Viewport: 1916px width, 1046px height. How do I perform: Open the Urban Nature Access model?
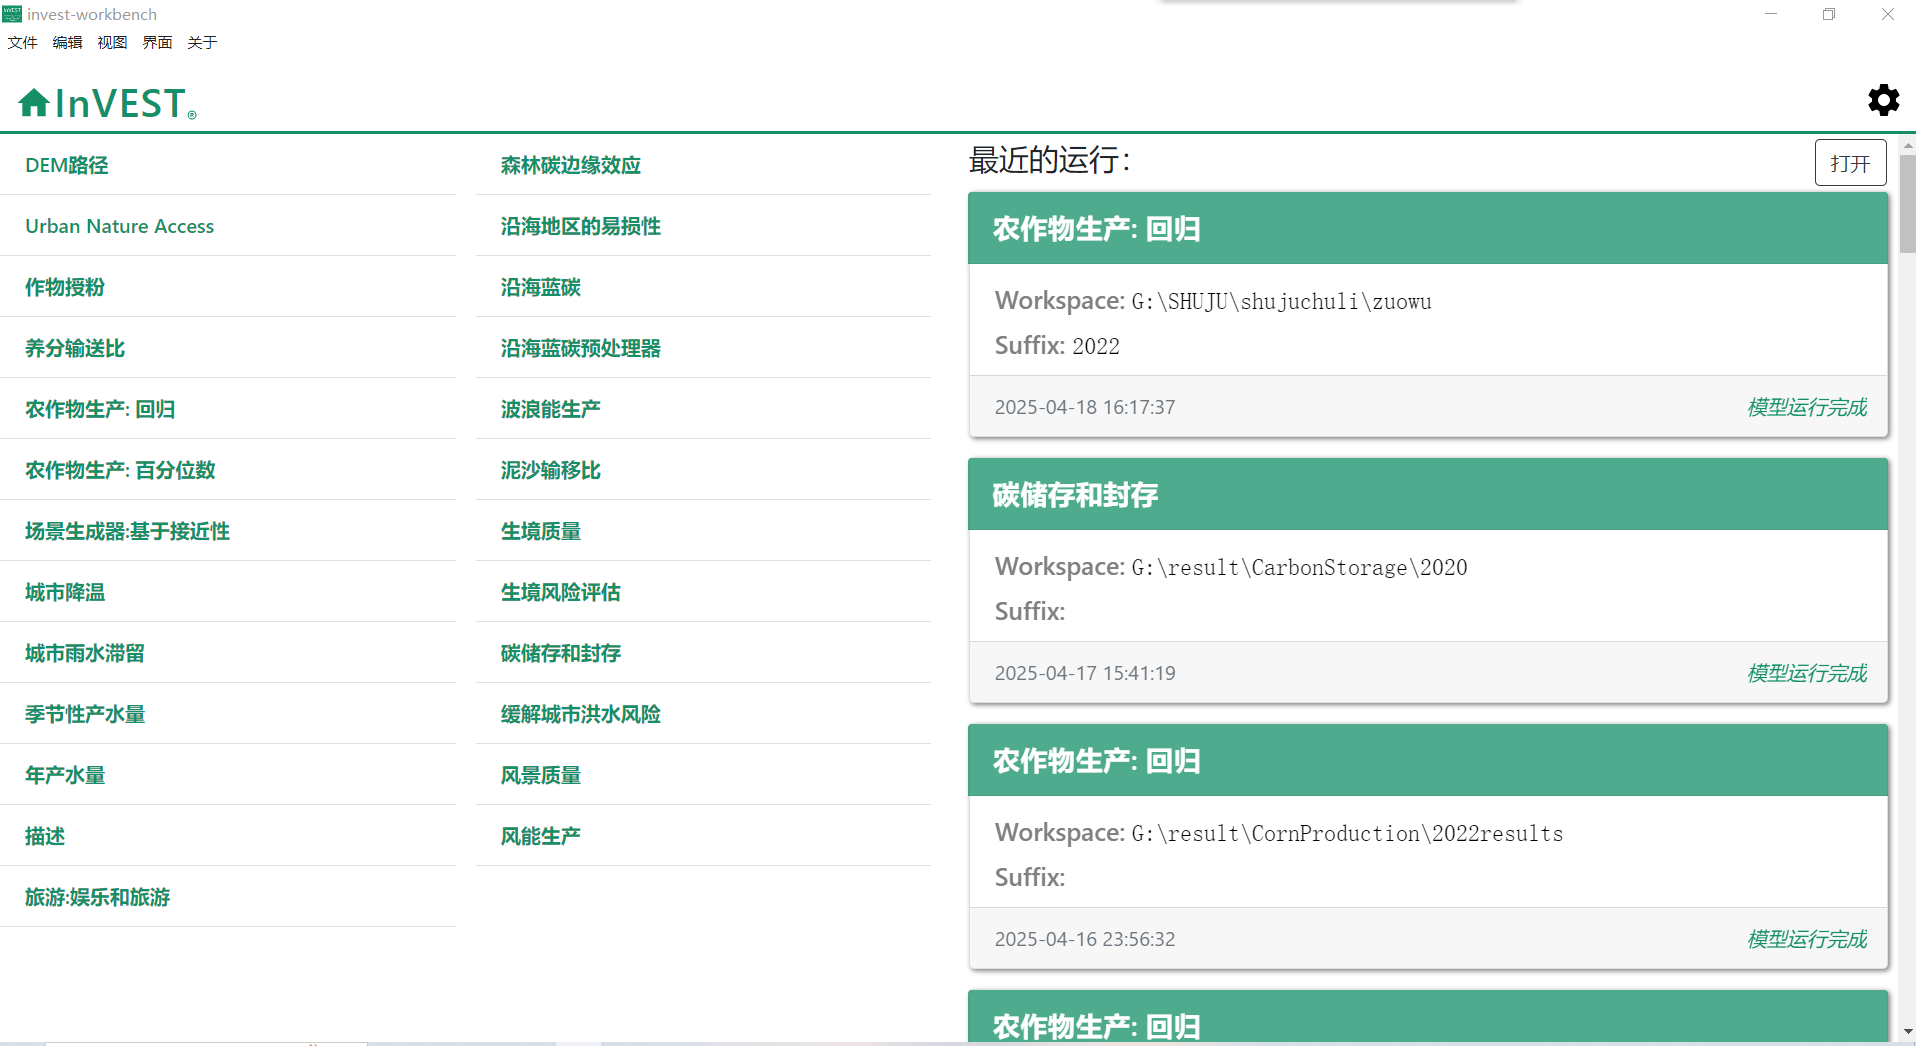pos(228,226)
